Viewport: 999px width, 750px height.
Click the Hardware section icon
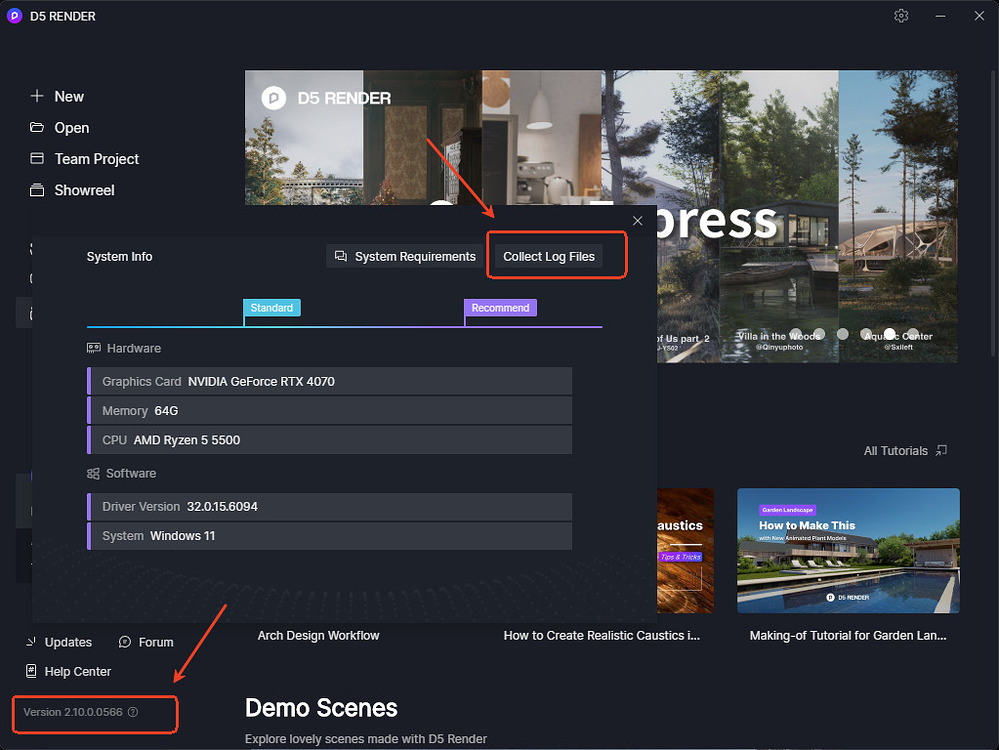point(94,348)
